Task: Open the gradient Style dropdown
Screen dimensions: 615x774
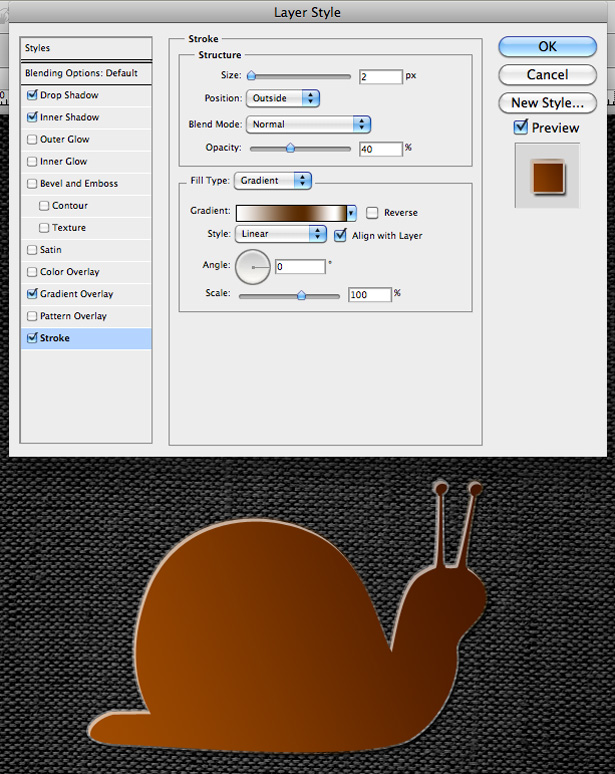Action: [x=281, y=234]
